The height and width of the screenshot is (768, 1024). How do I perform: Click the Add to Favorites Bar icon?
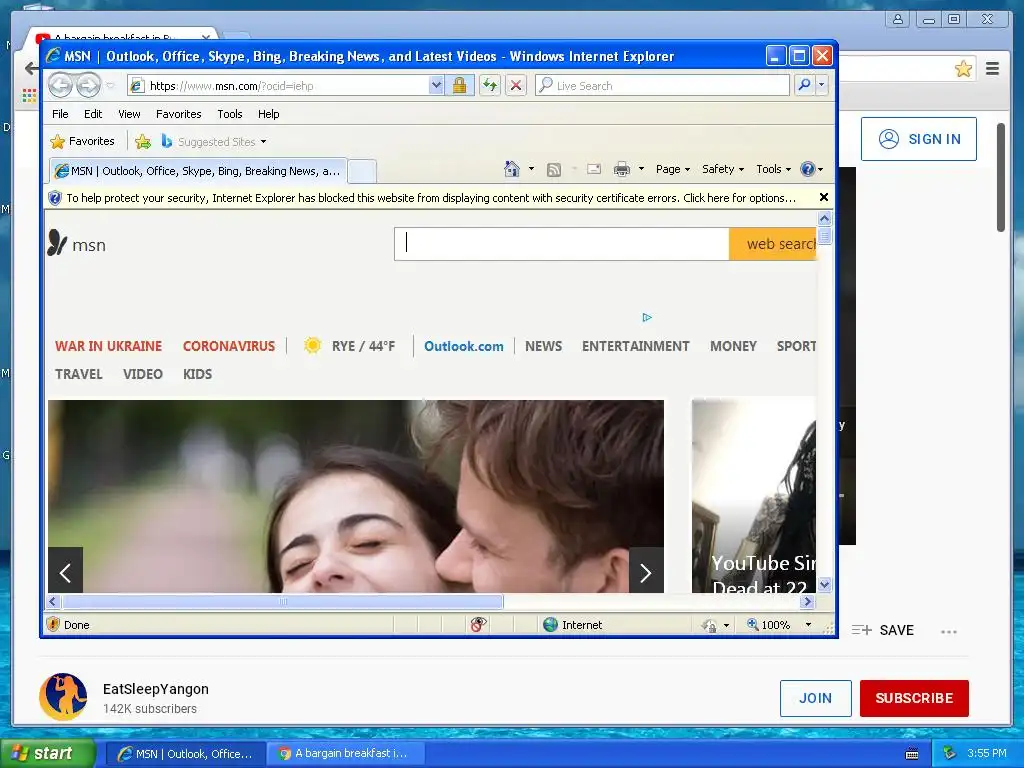[142, 141]
